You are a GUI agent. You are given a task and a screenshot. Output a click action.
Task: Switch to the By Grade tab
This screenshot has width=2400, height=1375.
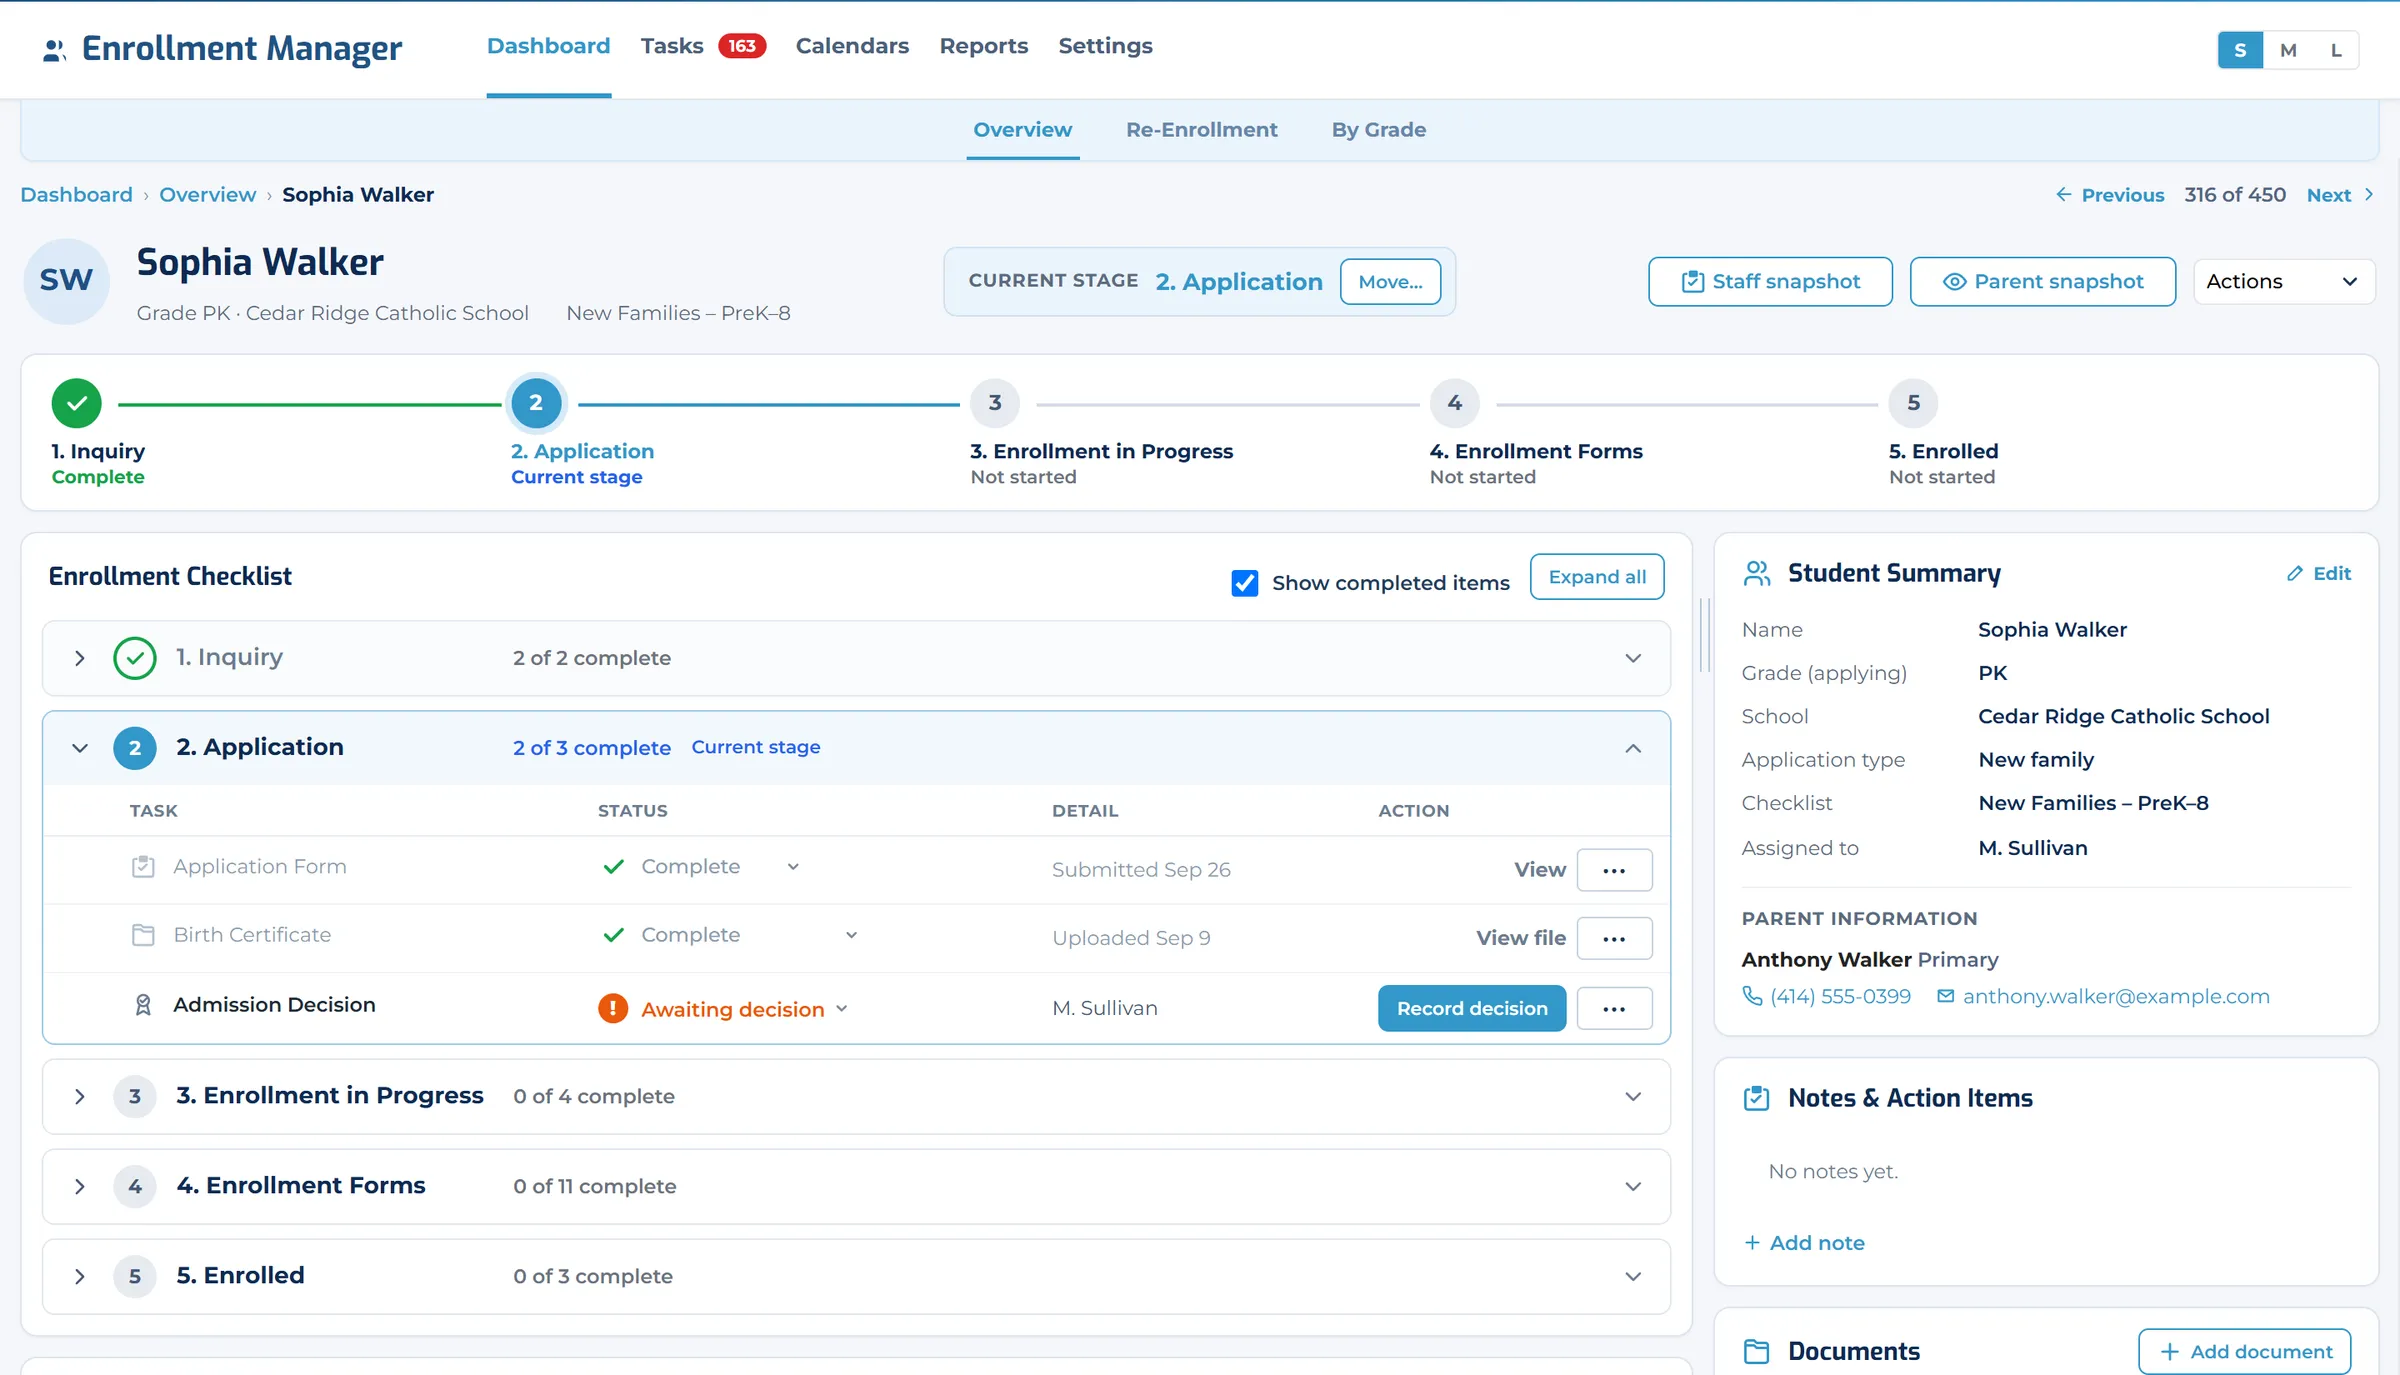(x=1379, y=130)
